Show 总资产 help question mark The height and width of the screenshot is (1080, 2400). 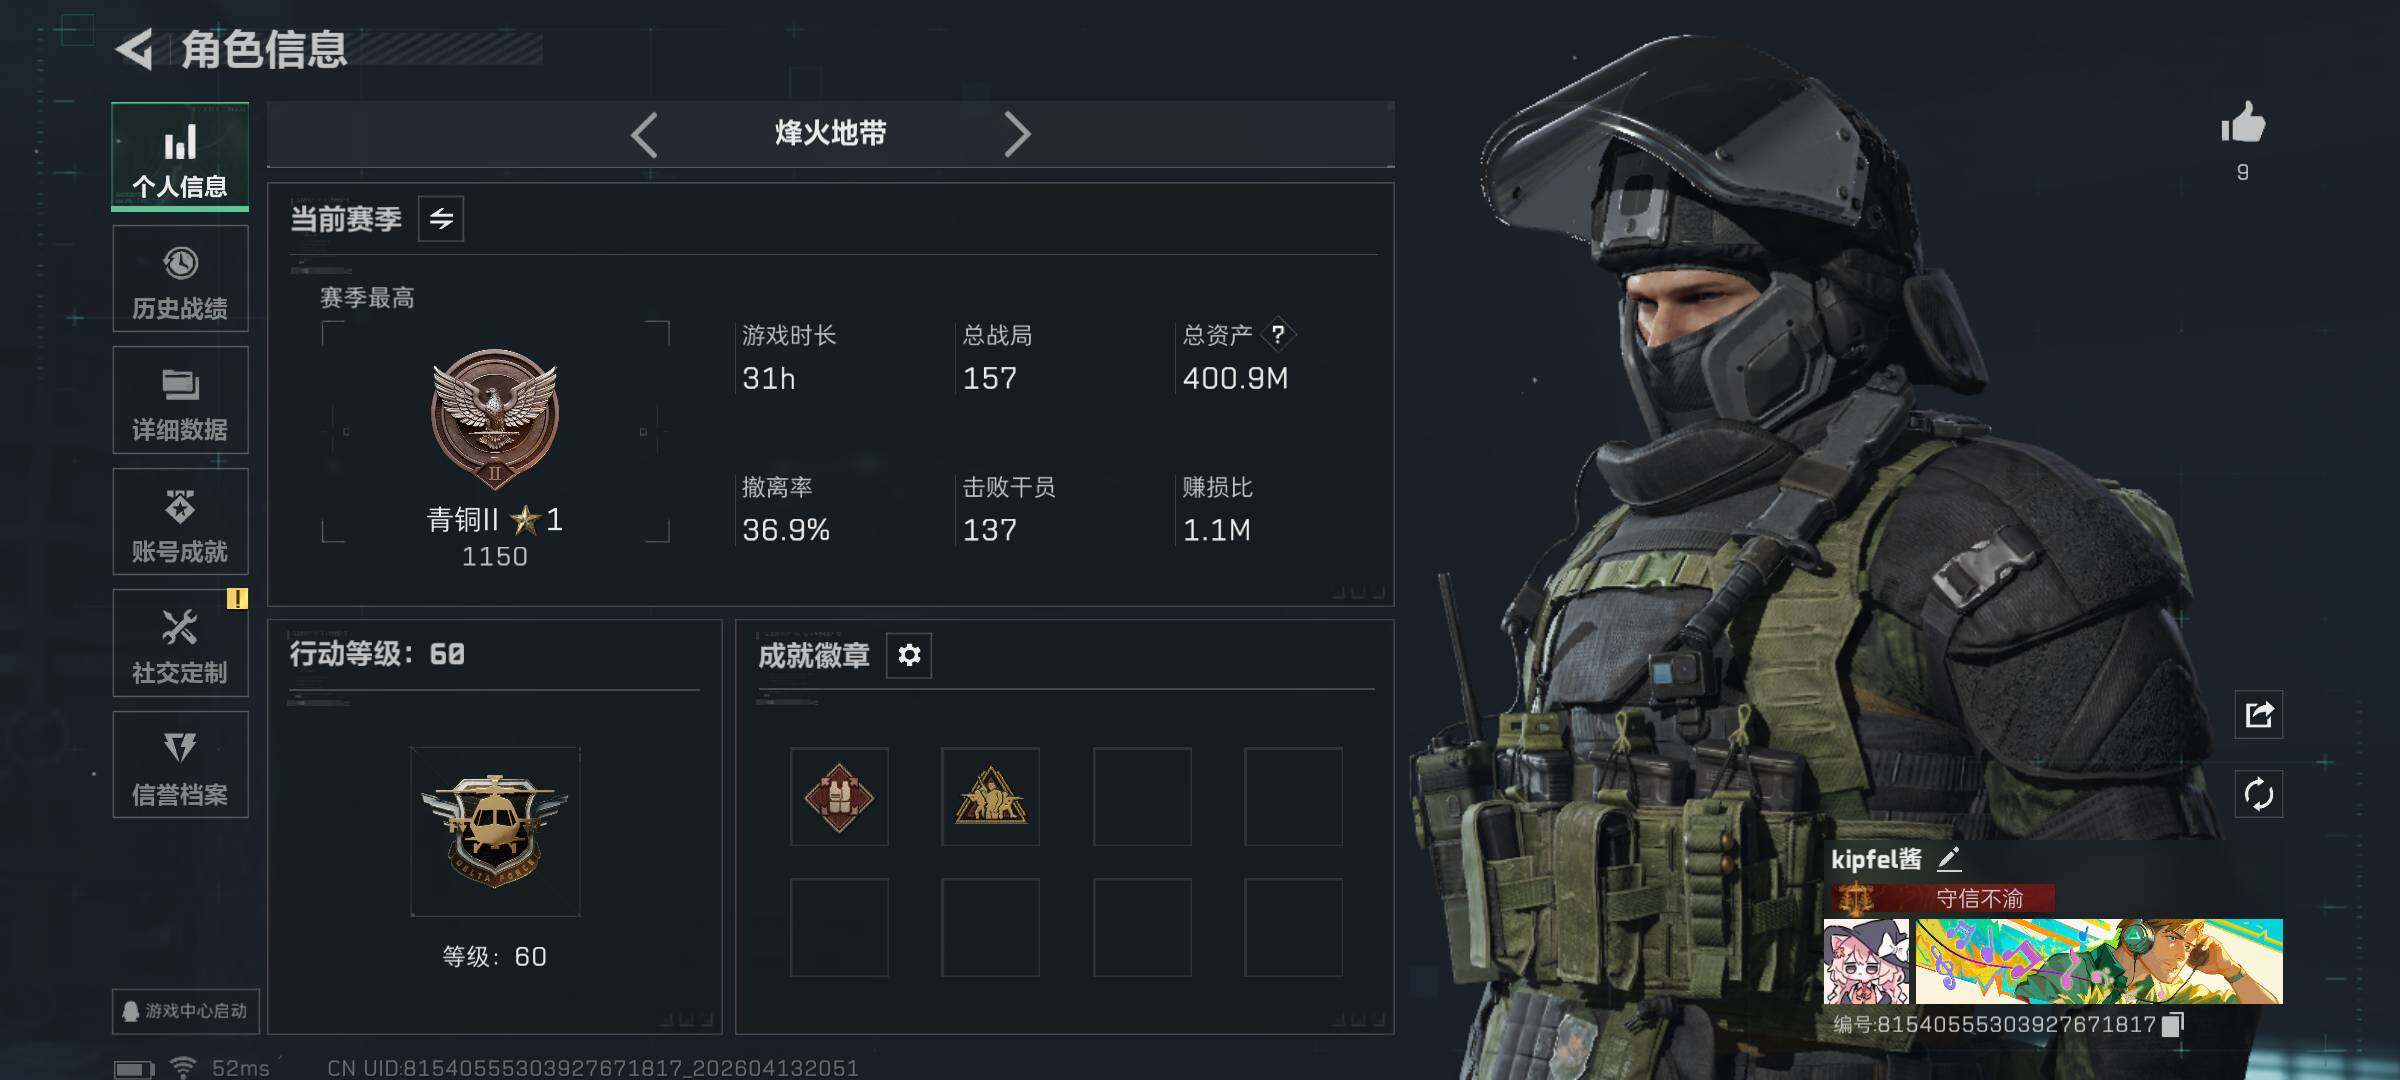pyautogui.click(x=1278, y=335)
